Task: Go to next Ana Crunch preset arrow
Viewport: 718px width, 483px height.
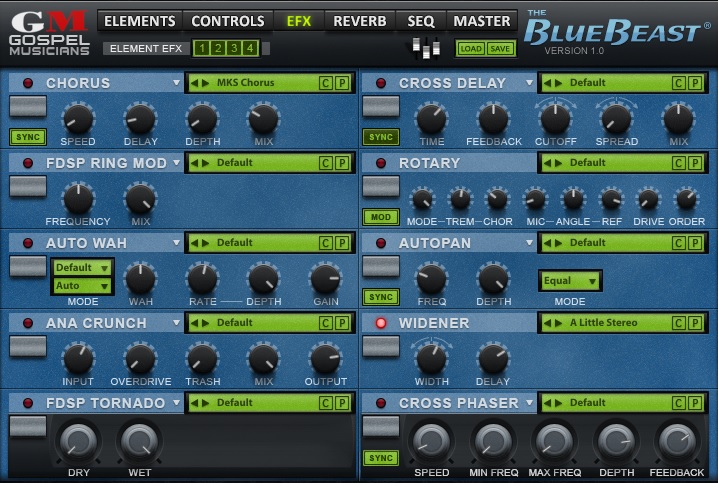Action: [x=206, y=323]
